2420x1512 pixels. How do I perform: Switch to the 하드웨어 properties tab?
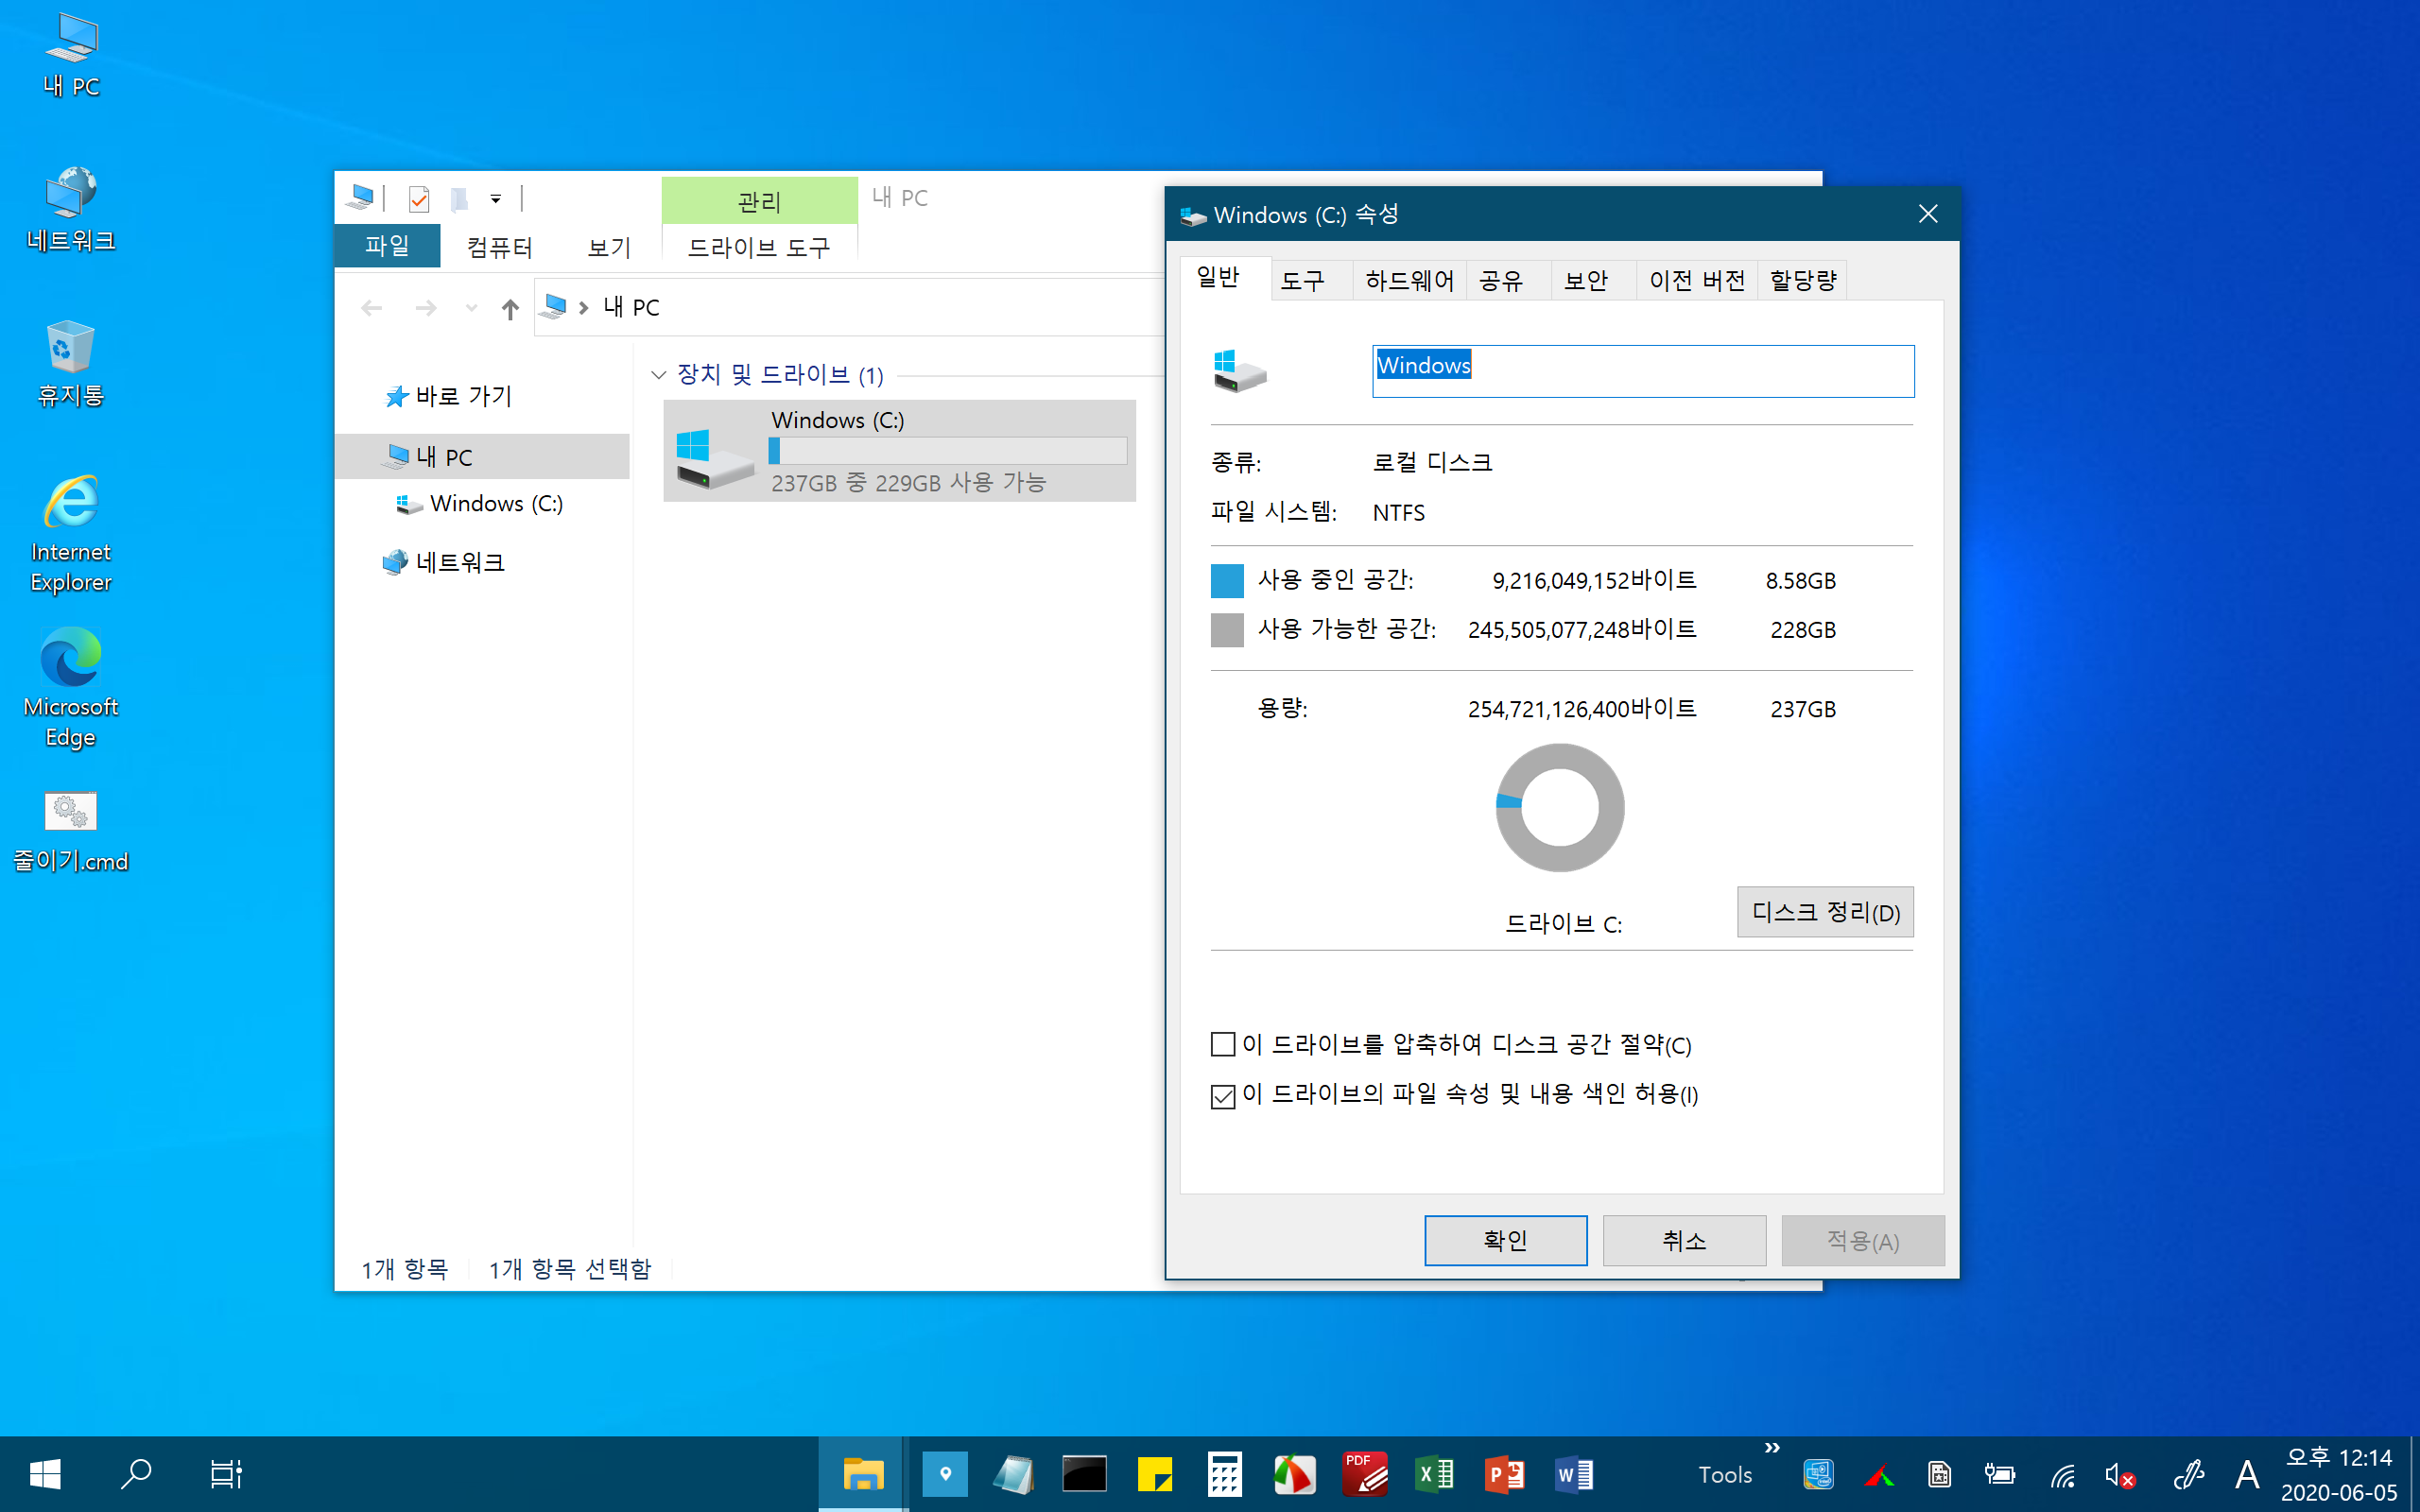tap(1409, 280)
